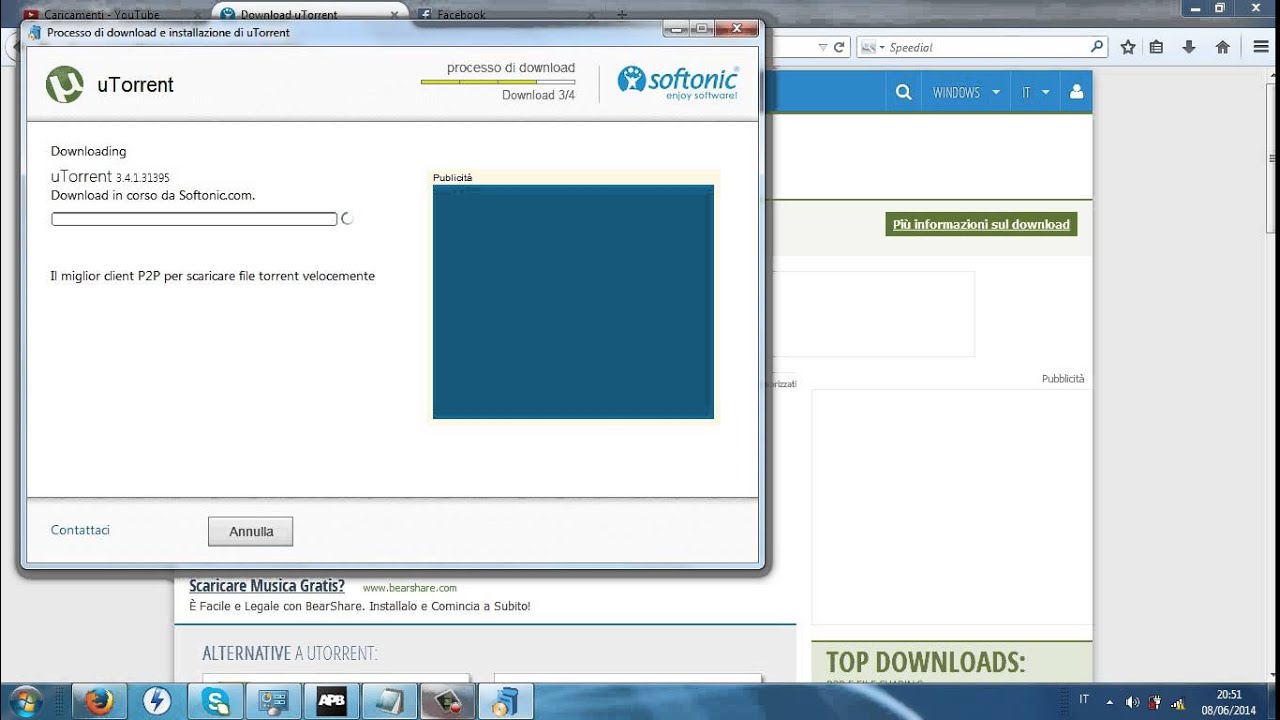Open the URL history dropdown arrow
Screen dimensions: 1280x720
(x=823, y=47)
